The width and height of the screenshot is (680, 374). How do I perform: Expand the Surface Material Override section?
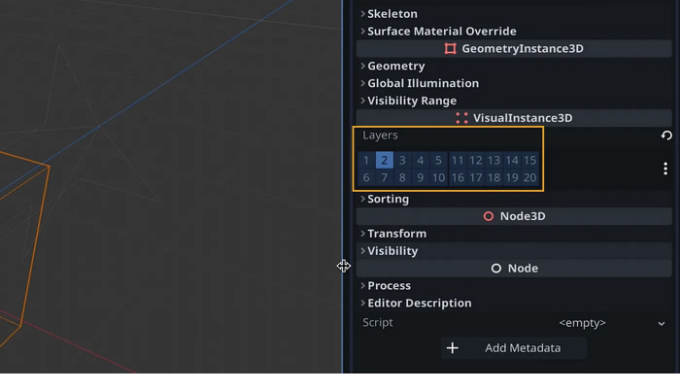(514, 31)
